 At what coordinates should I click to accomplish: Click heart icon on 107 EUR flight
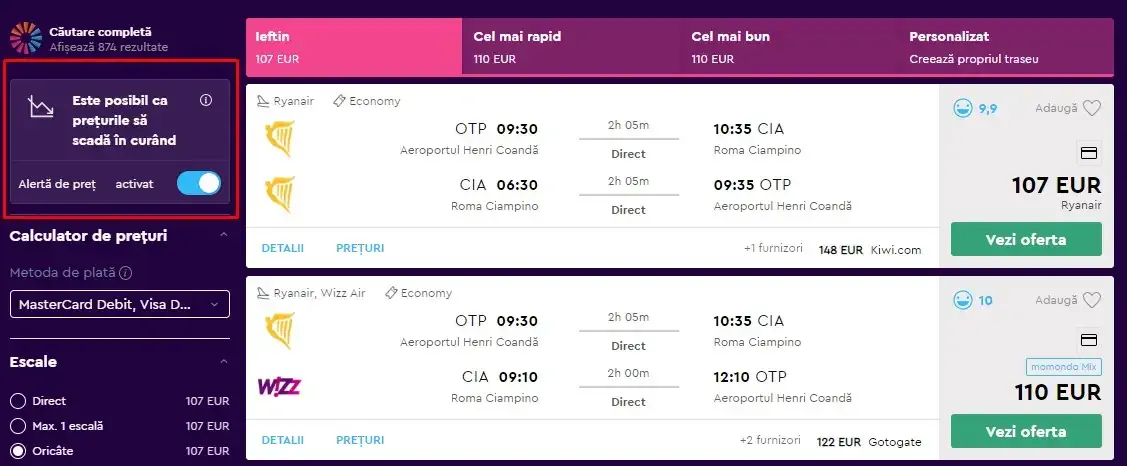tap(1092, 109)
